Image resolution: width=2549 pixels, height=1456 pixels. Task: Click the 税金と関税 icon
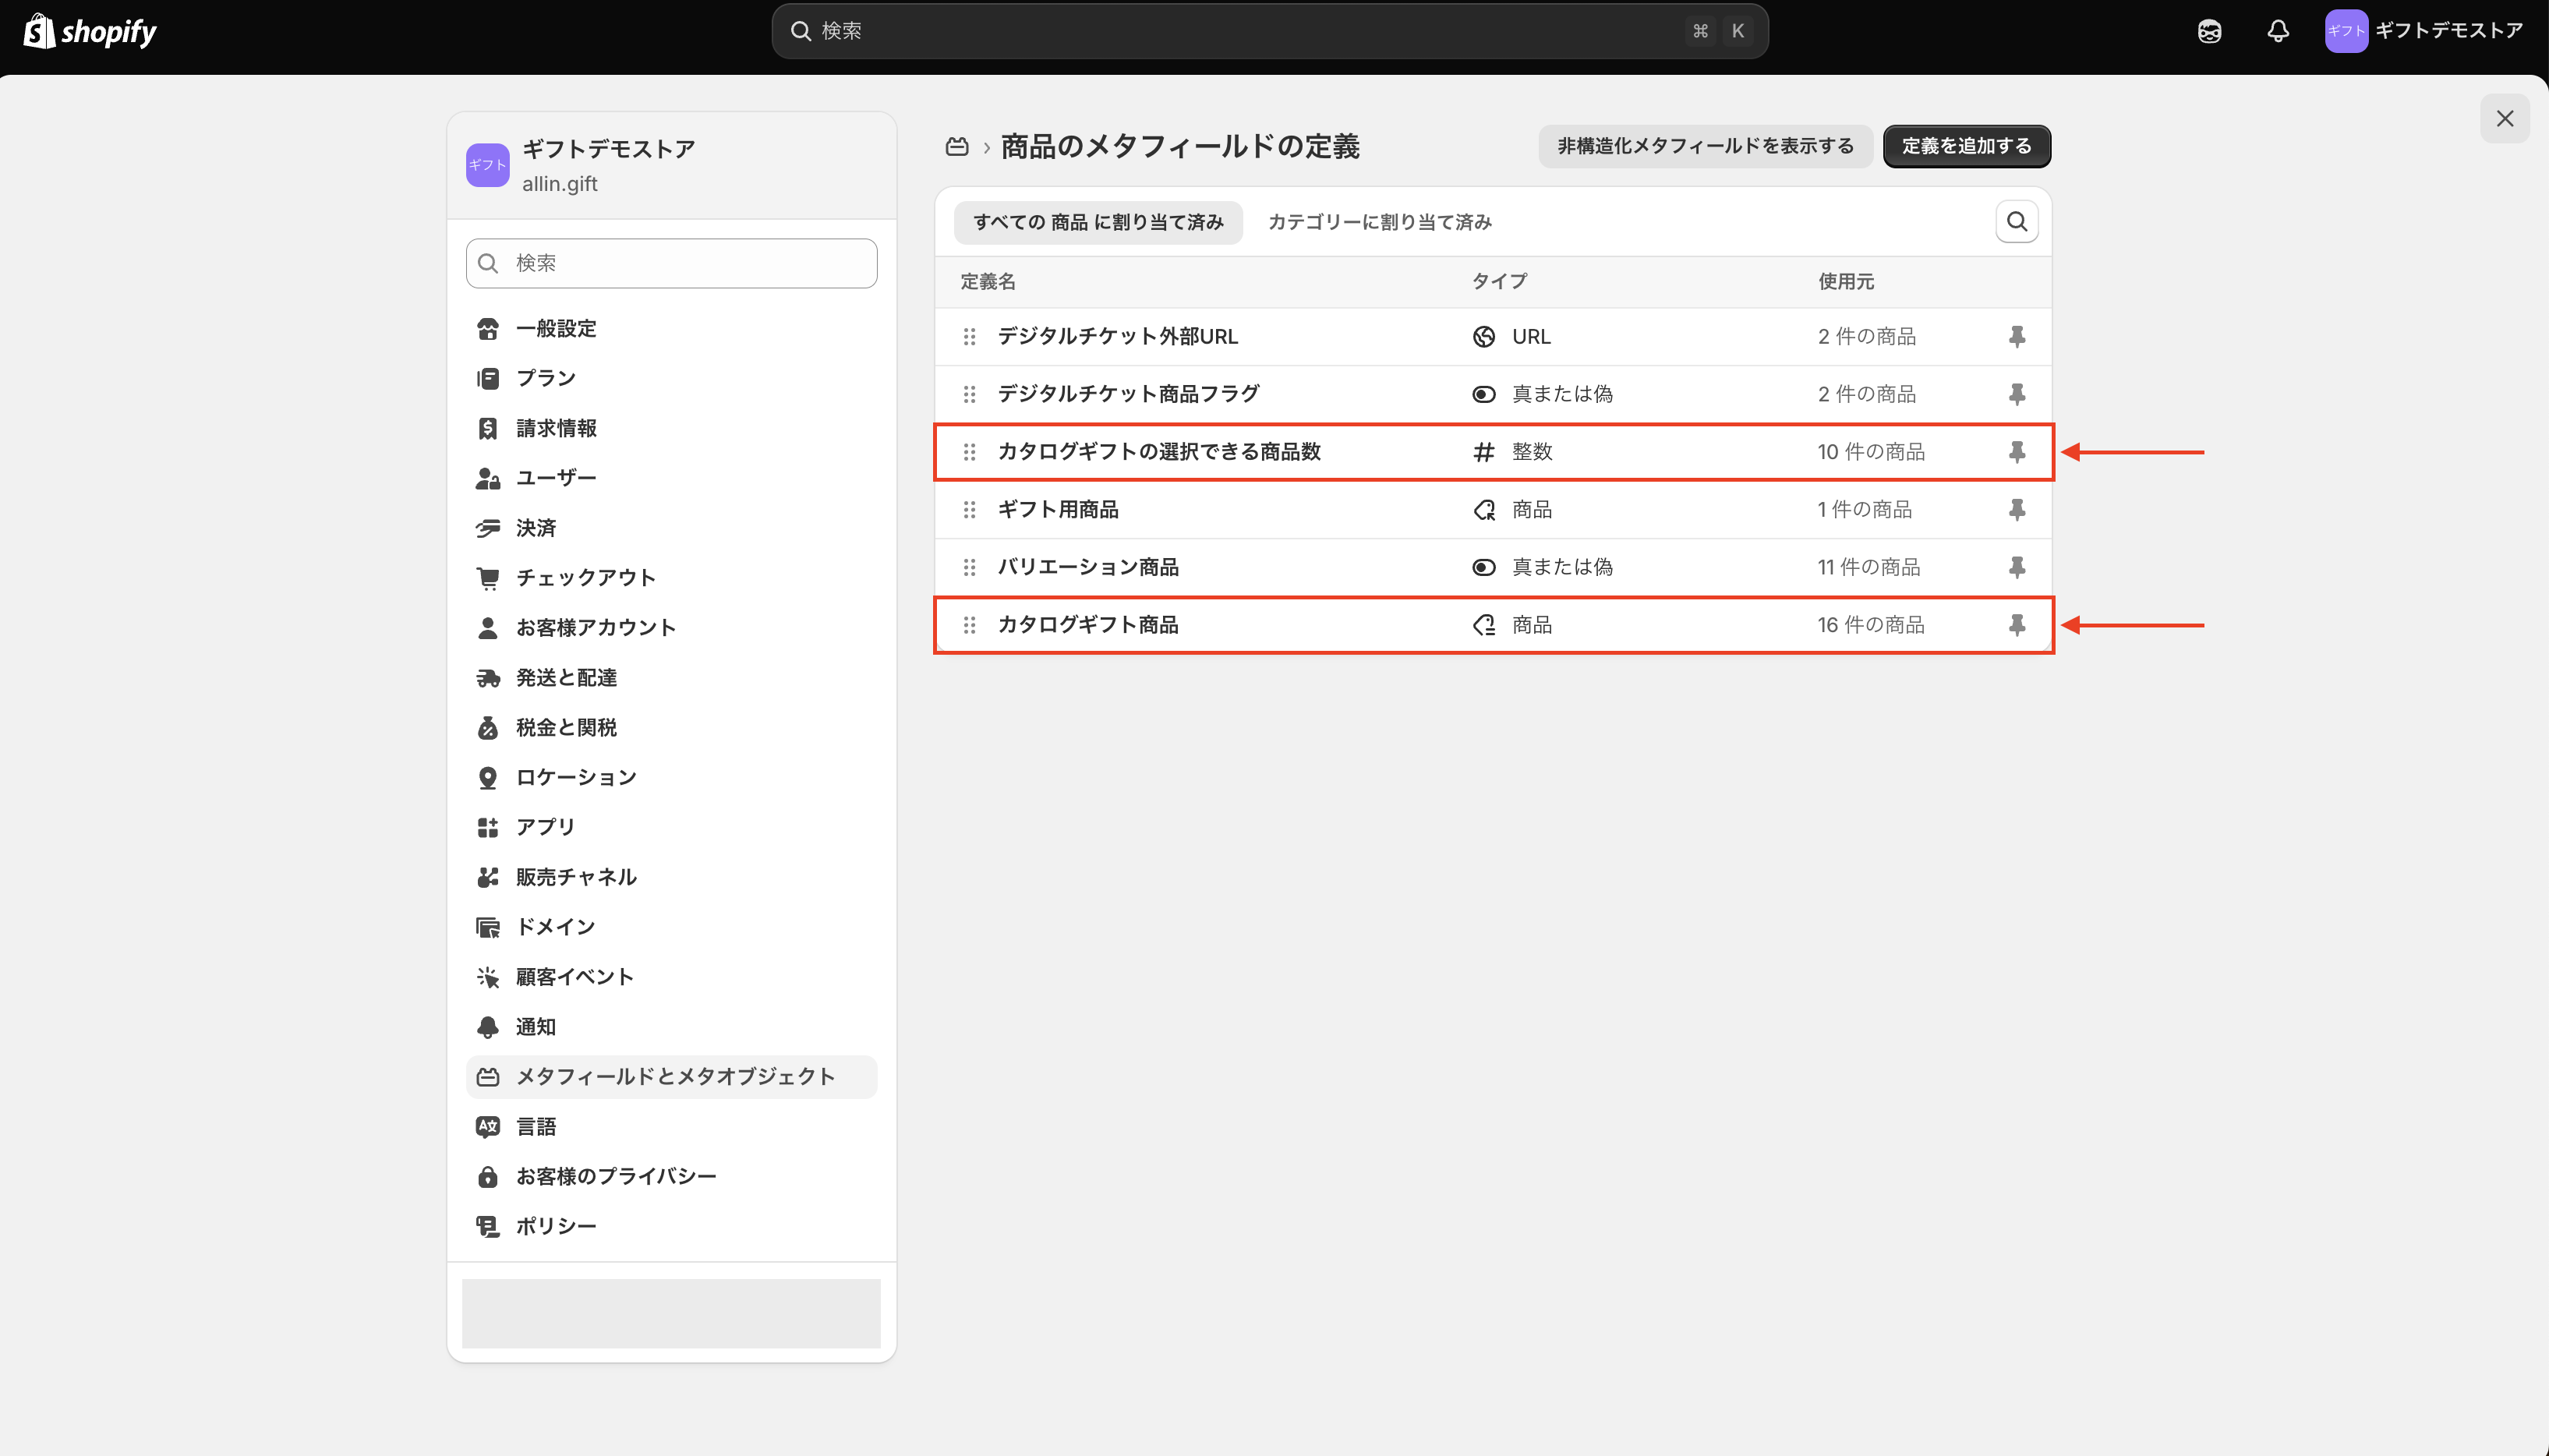tap(487, 728)
